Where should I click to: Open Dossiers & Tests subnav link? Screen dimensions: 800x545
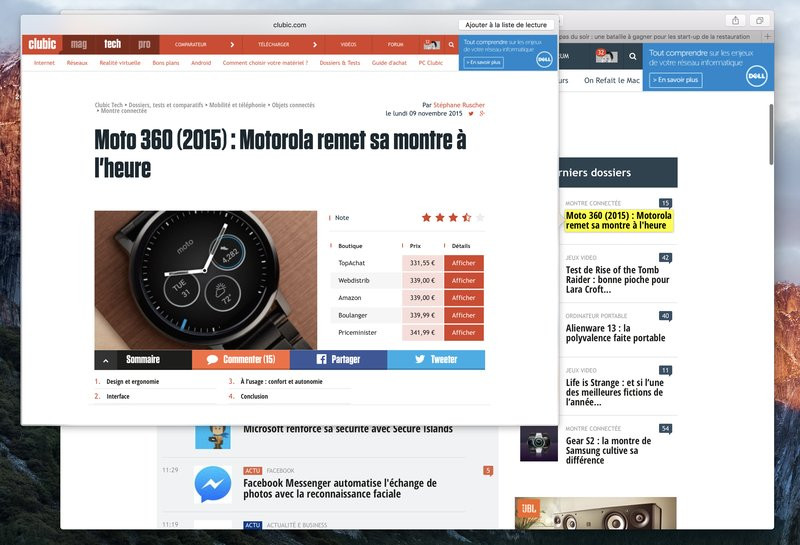(340, 63)
